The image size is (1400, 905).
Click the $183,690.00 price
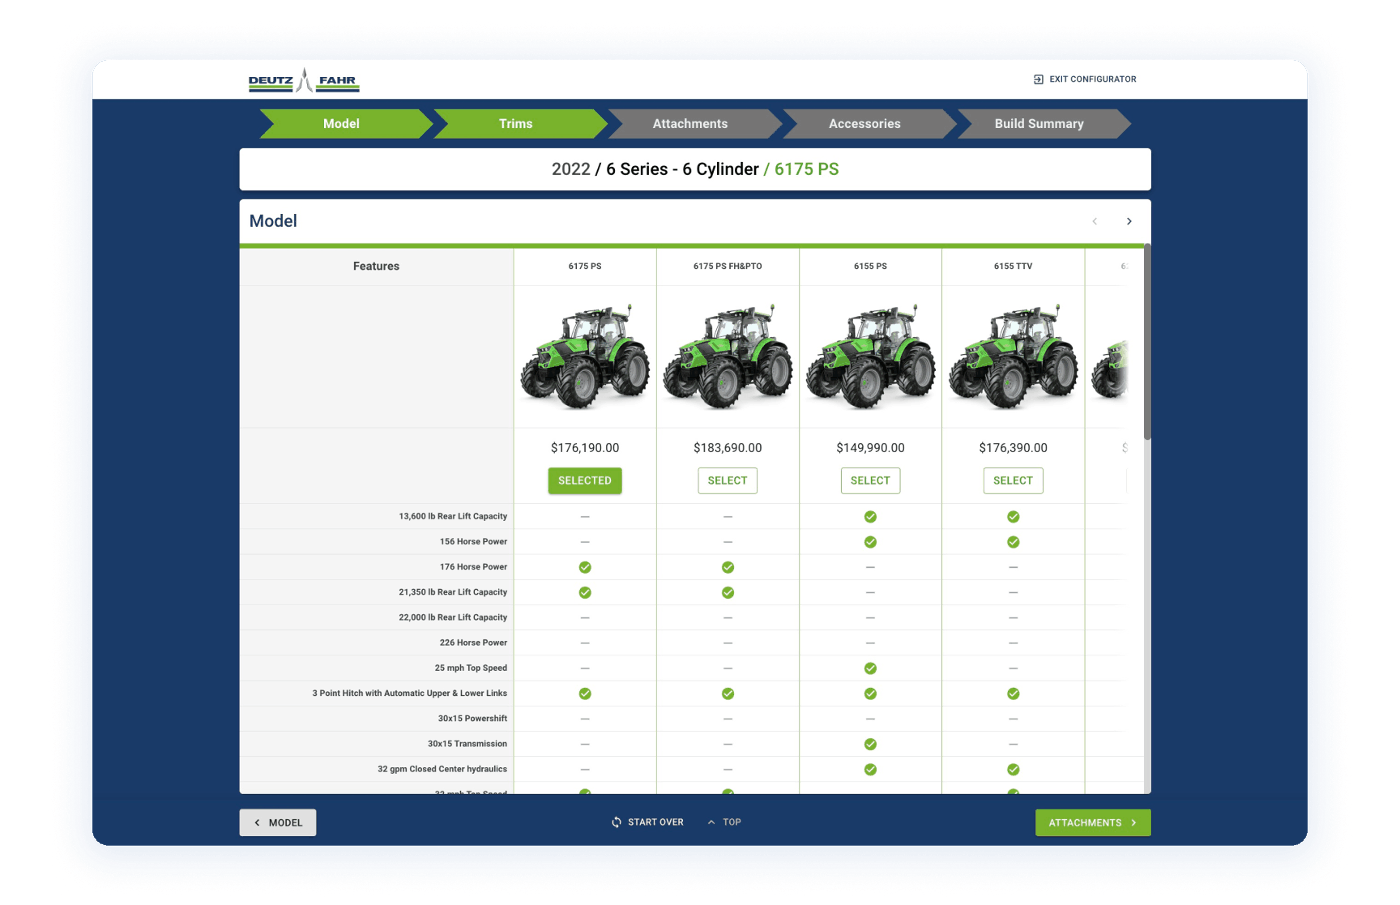(728, 448)
